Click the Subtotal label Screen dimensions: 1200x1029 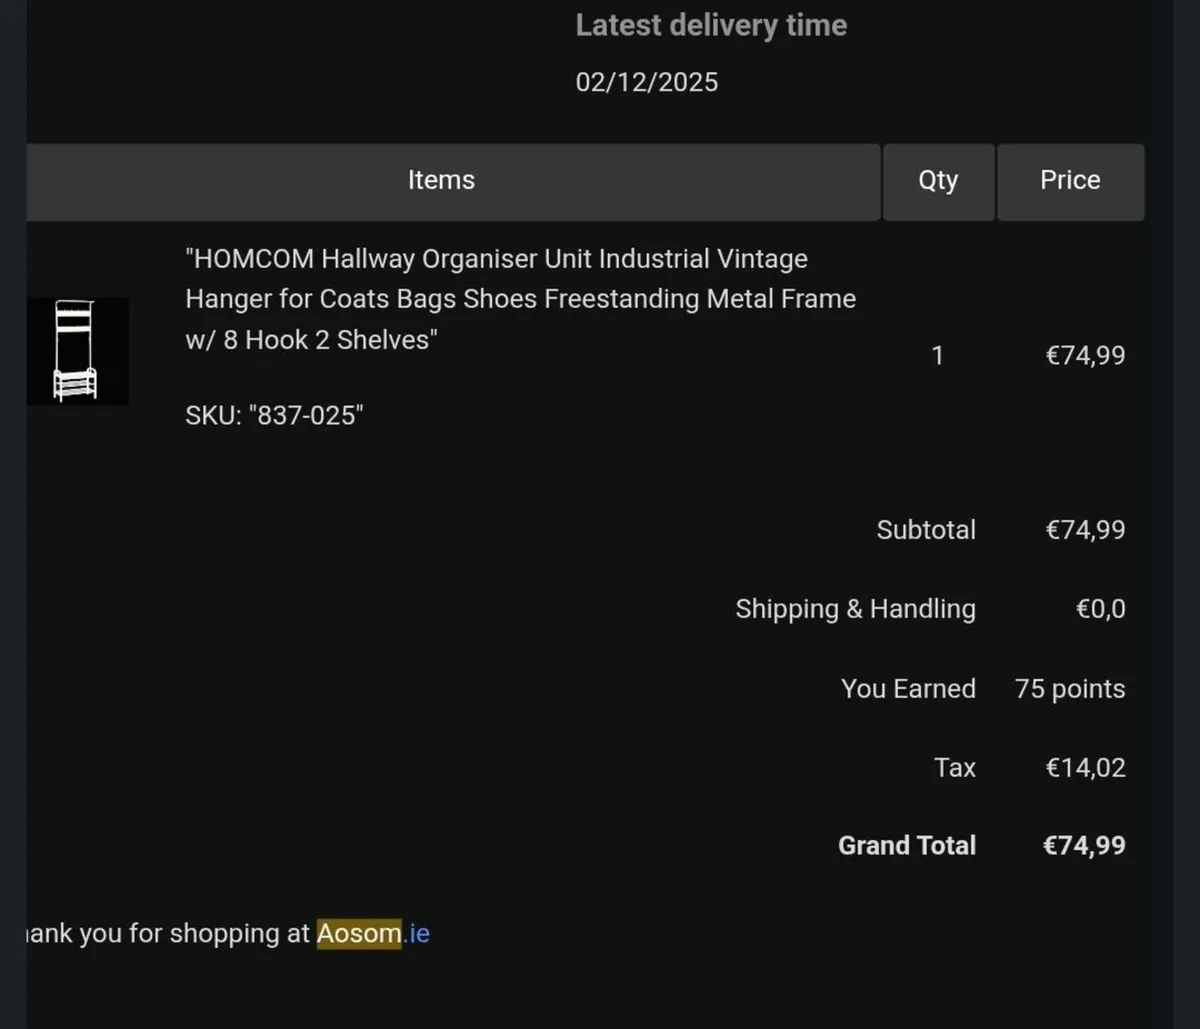[925, 530]
